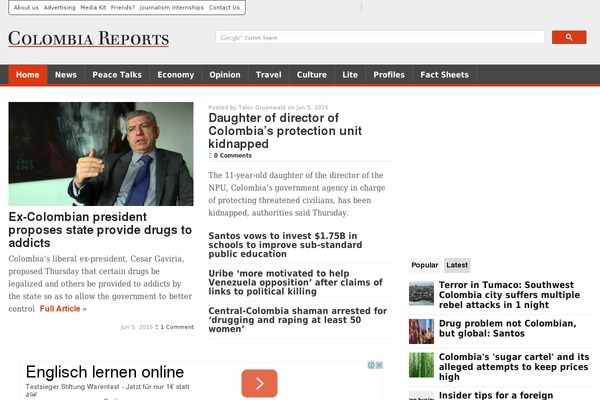Go to Fact Sheets
The image size is (600, 400).
tap(445, 75)
